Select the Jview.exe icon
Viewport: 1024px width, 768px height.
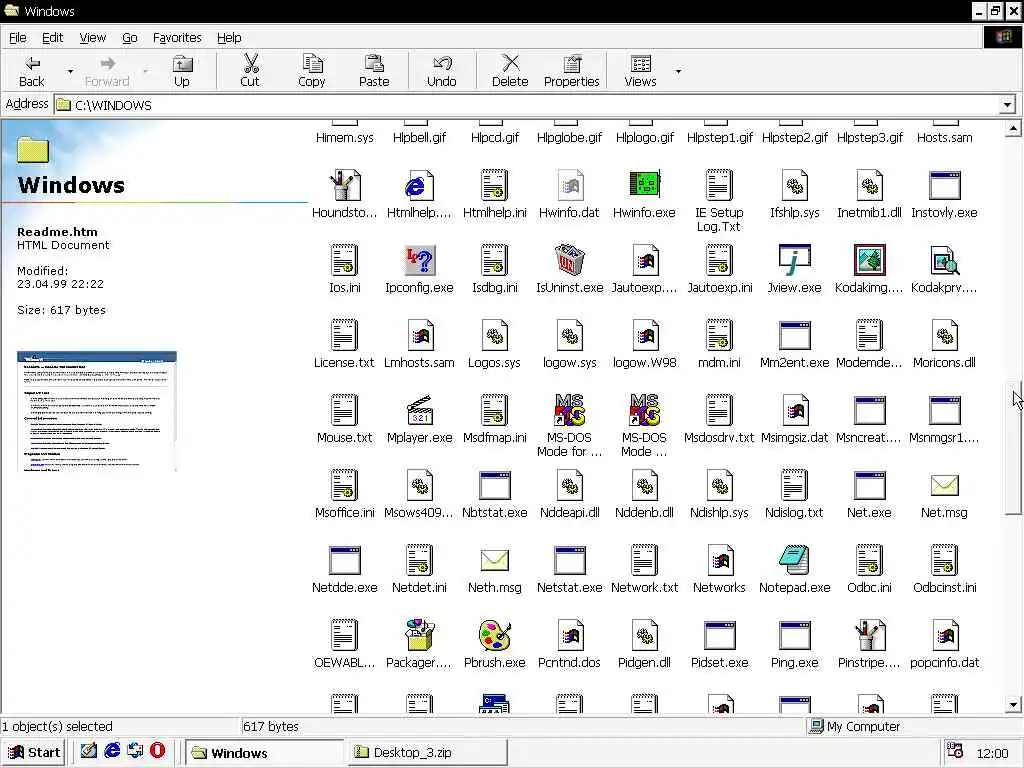click(x=794, y=260)
